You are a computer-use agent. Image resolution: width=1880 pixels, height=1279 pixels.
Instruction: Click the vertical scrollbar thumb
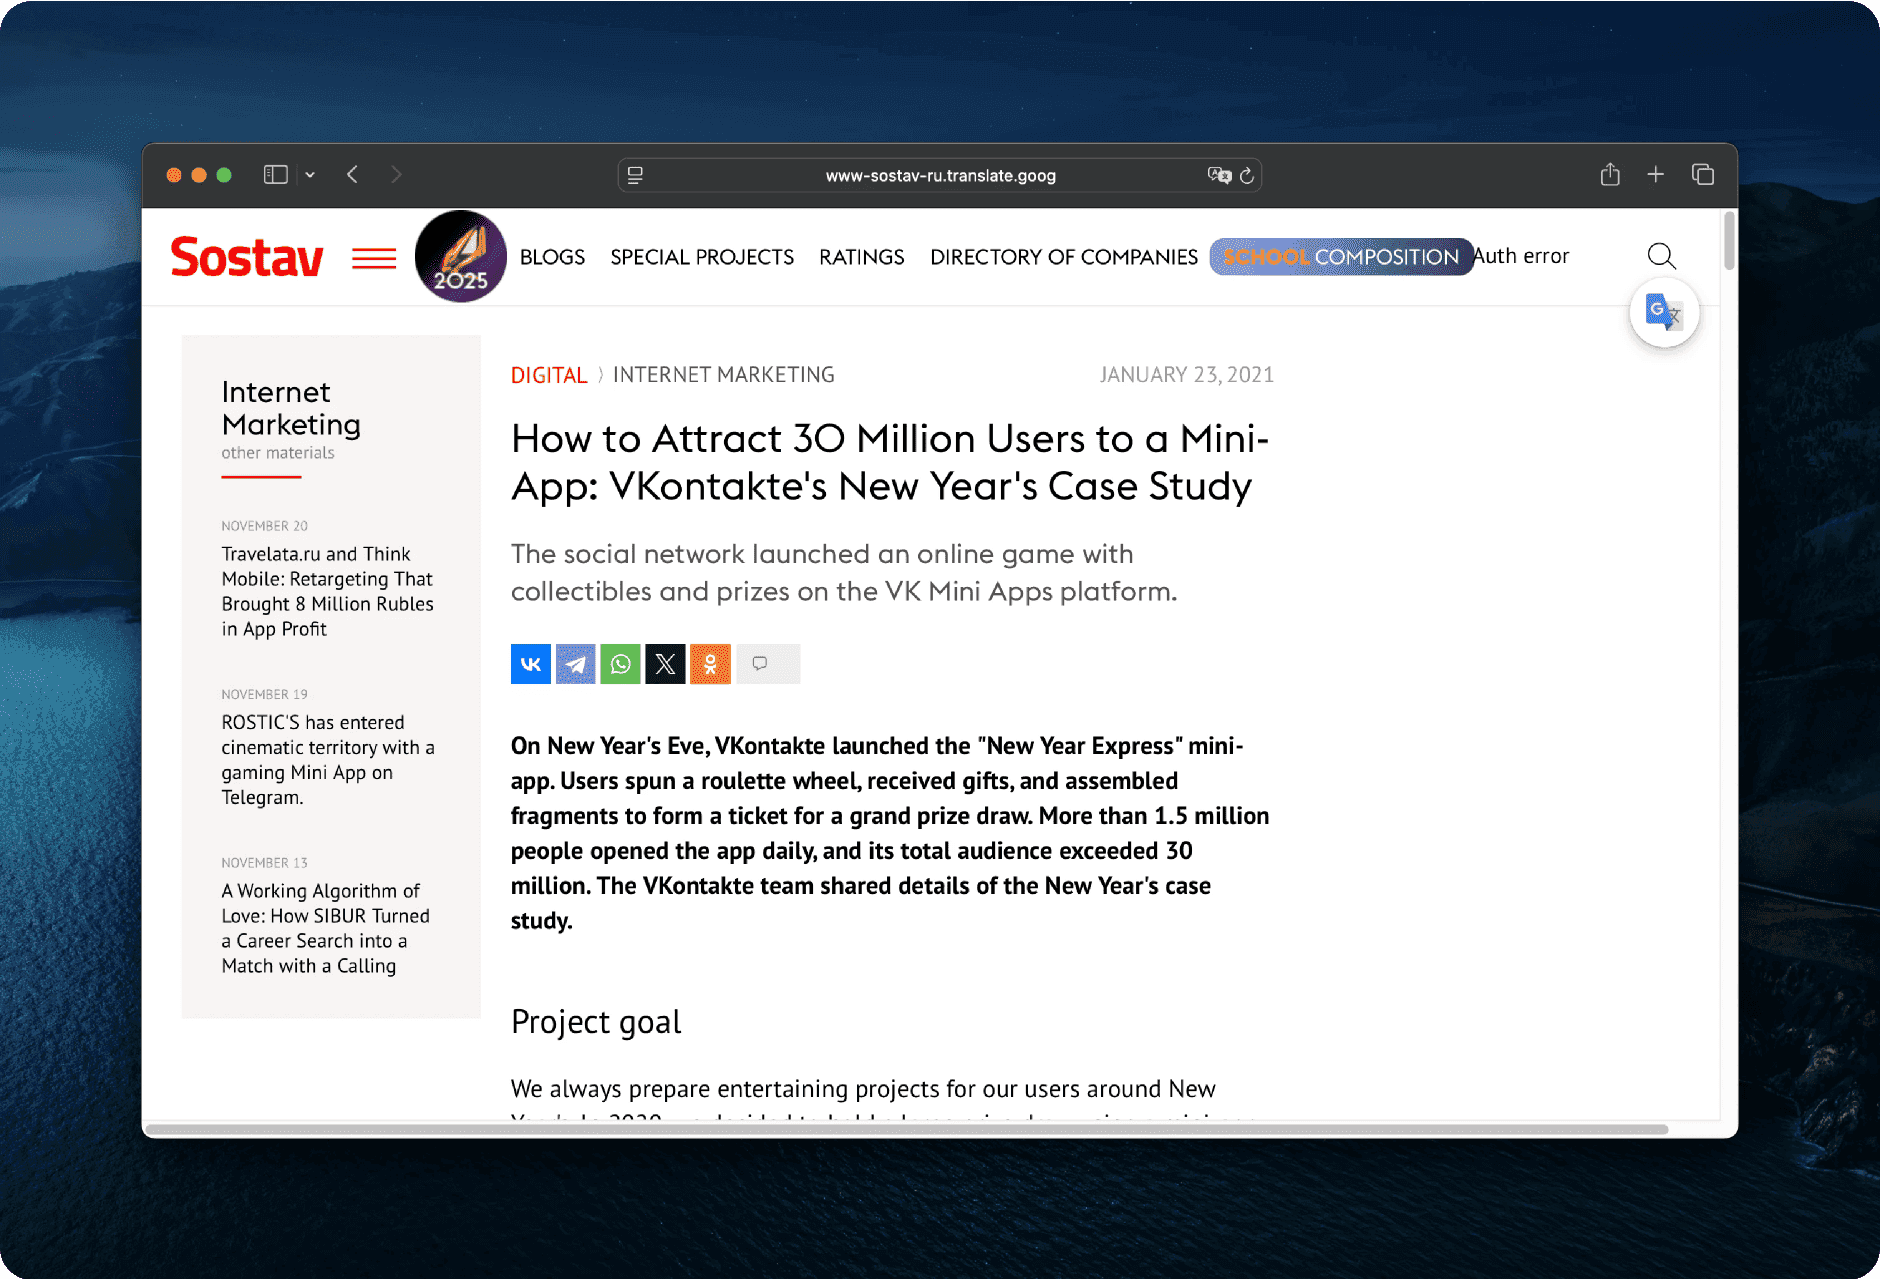[x=1729, y=242]
